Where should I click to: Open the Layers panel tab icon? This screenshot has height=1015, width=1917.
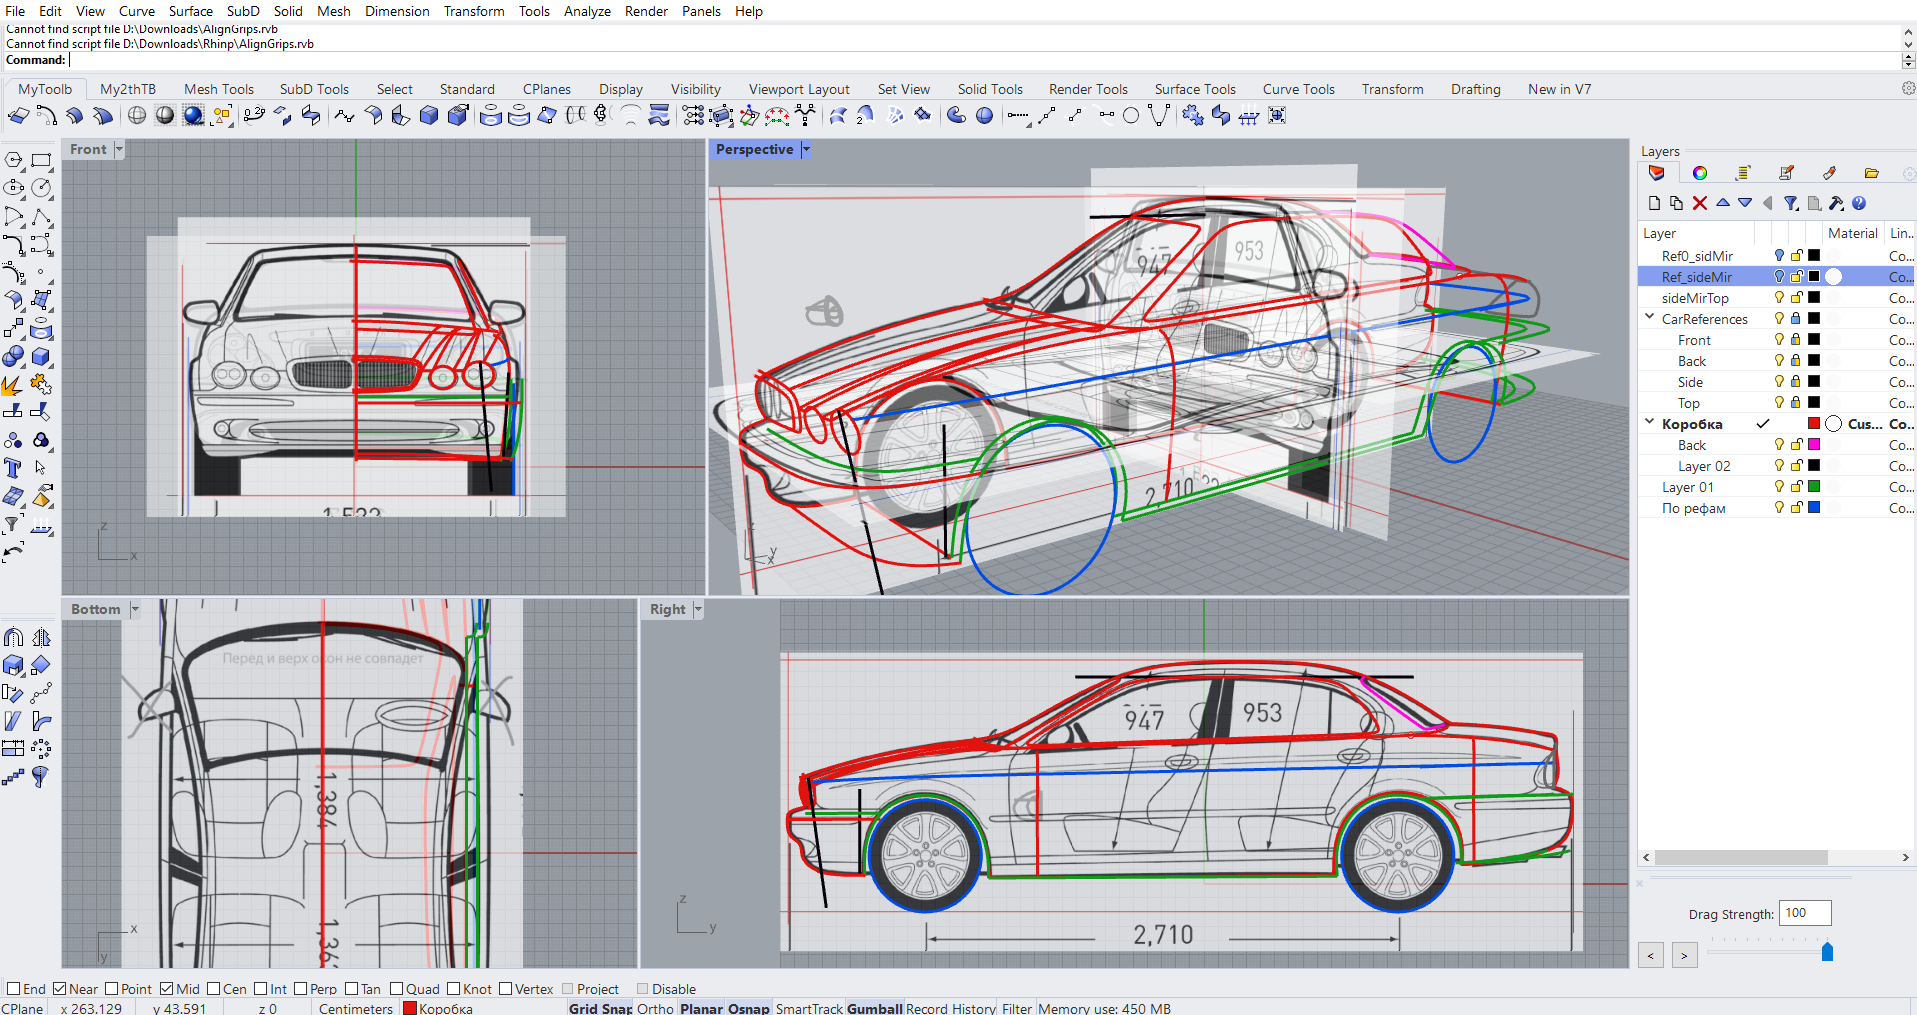[1657, 173]
